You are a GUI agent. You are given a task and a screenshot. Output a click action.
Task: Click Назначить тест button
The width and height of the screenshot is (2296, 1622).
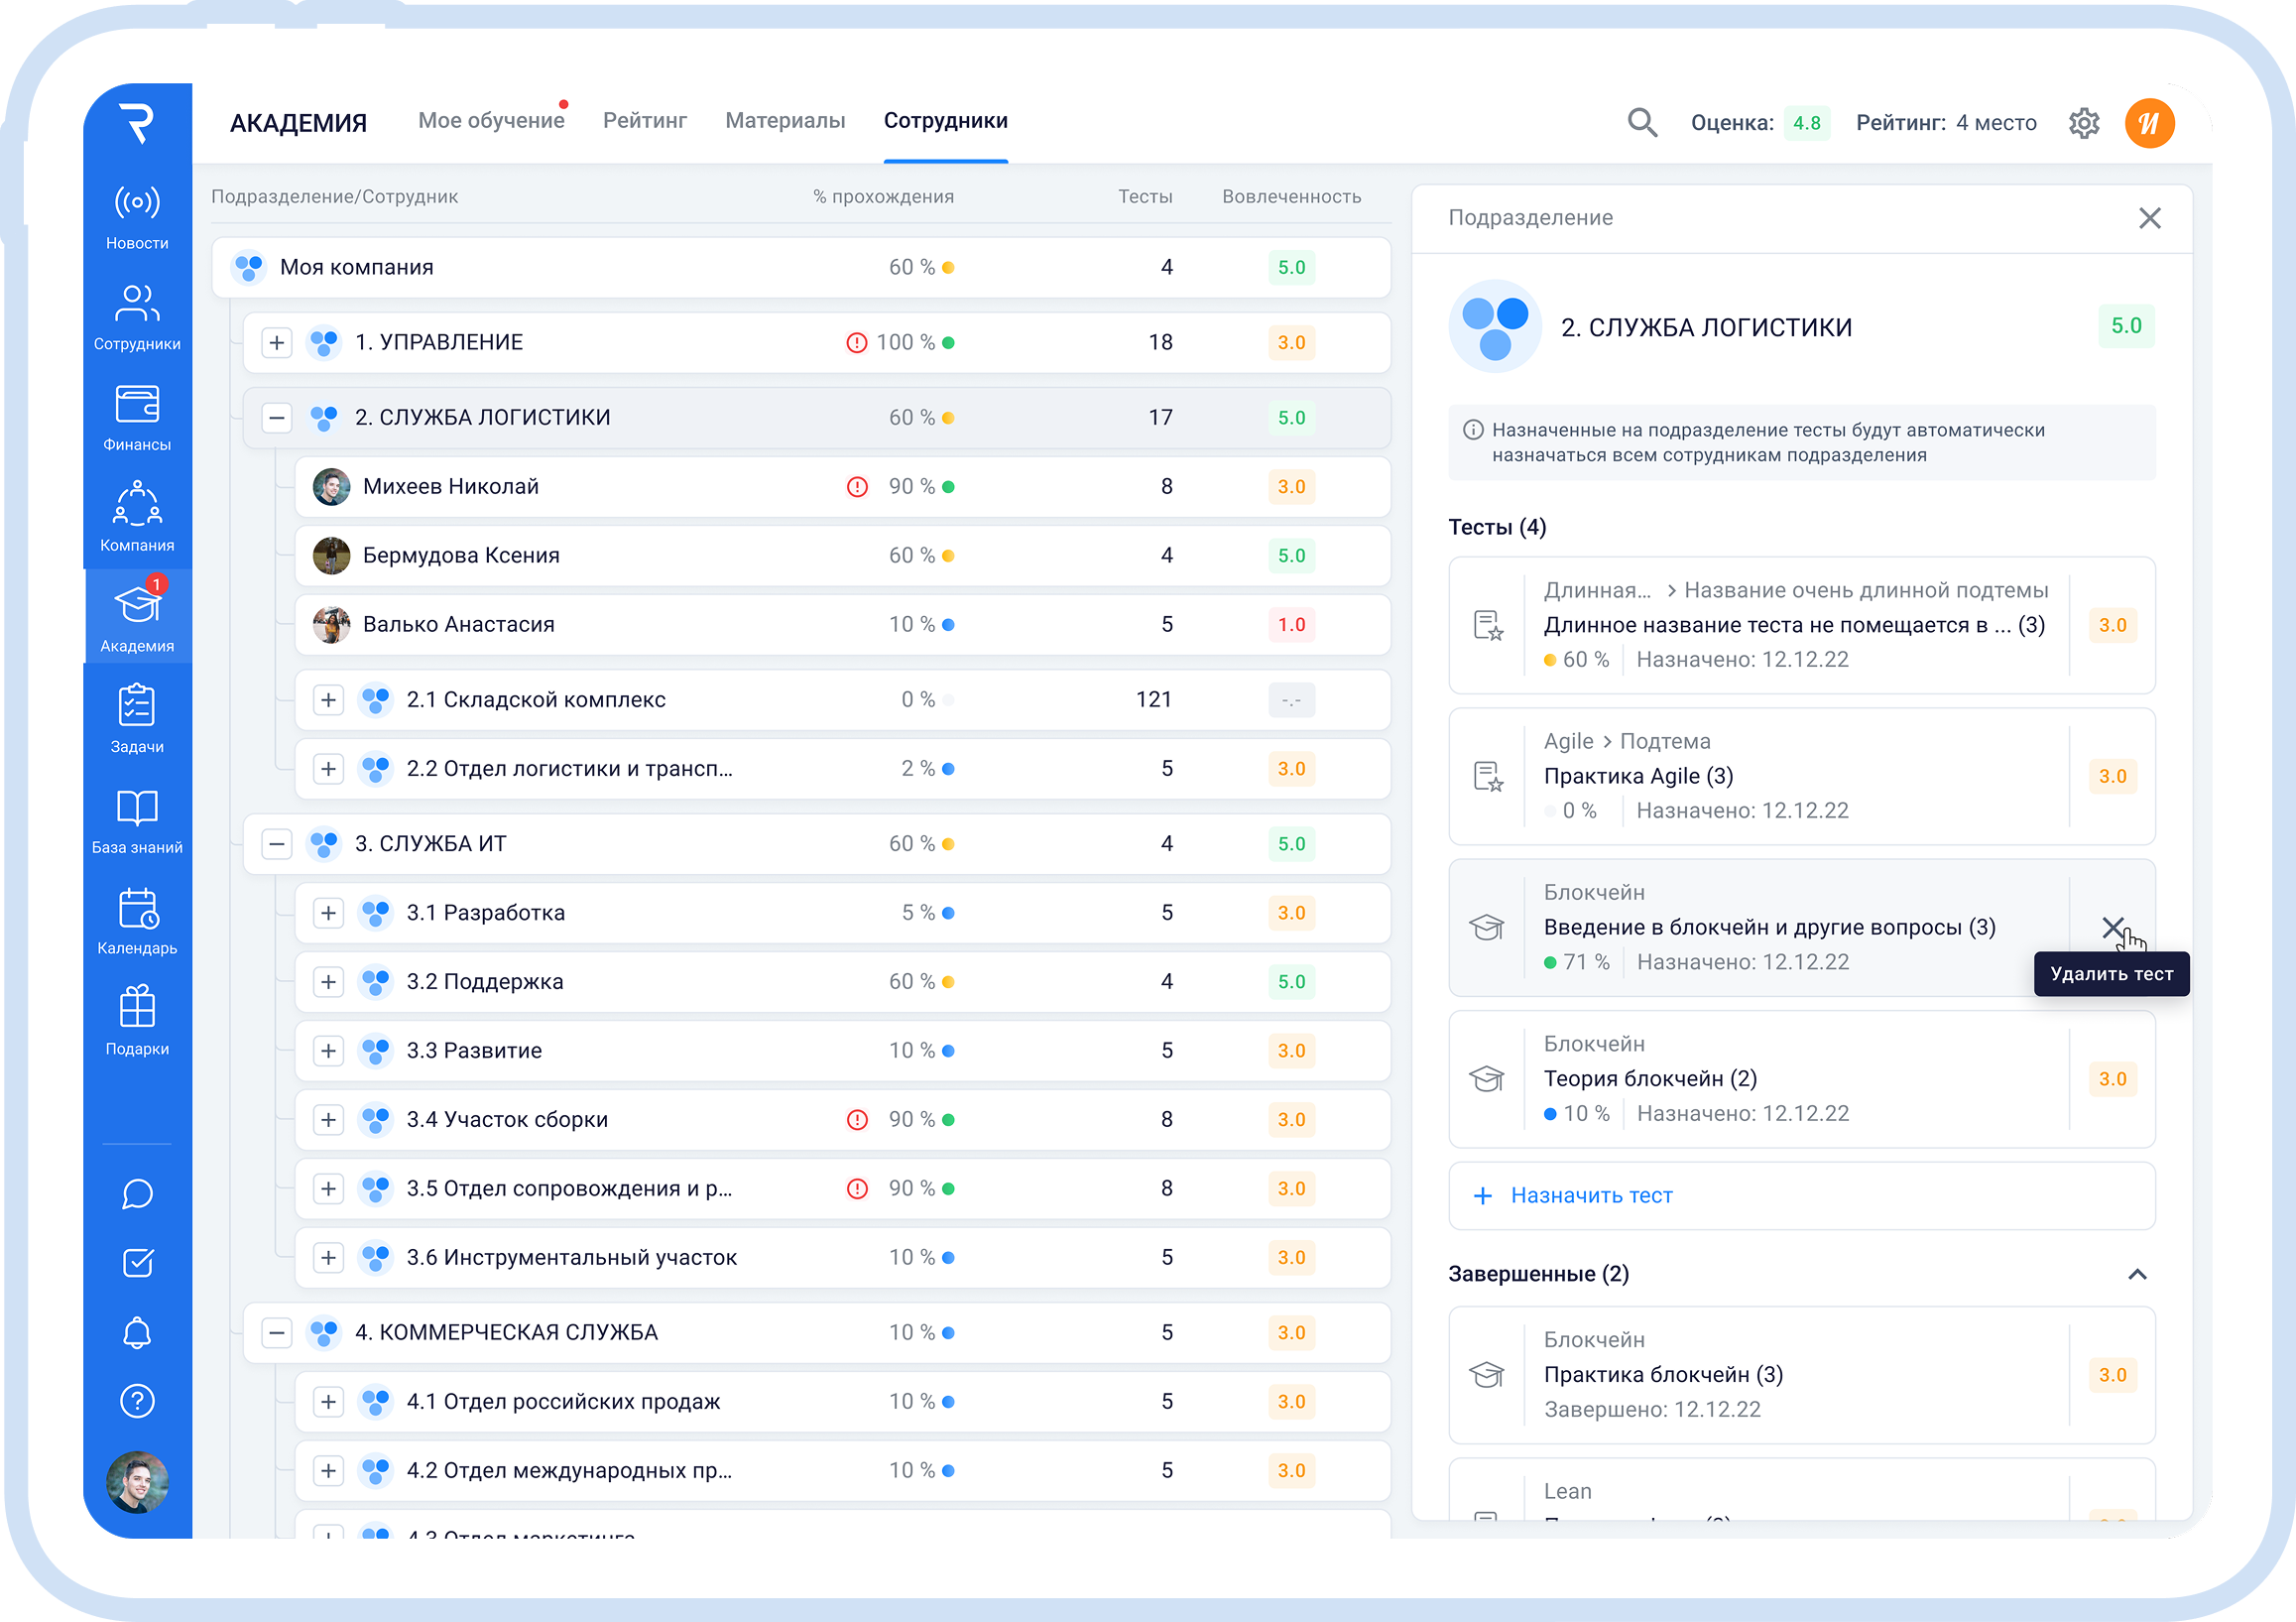[1801, 1196]
